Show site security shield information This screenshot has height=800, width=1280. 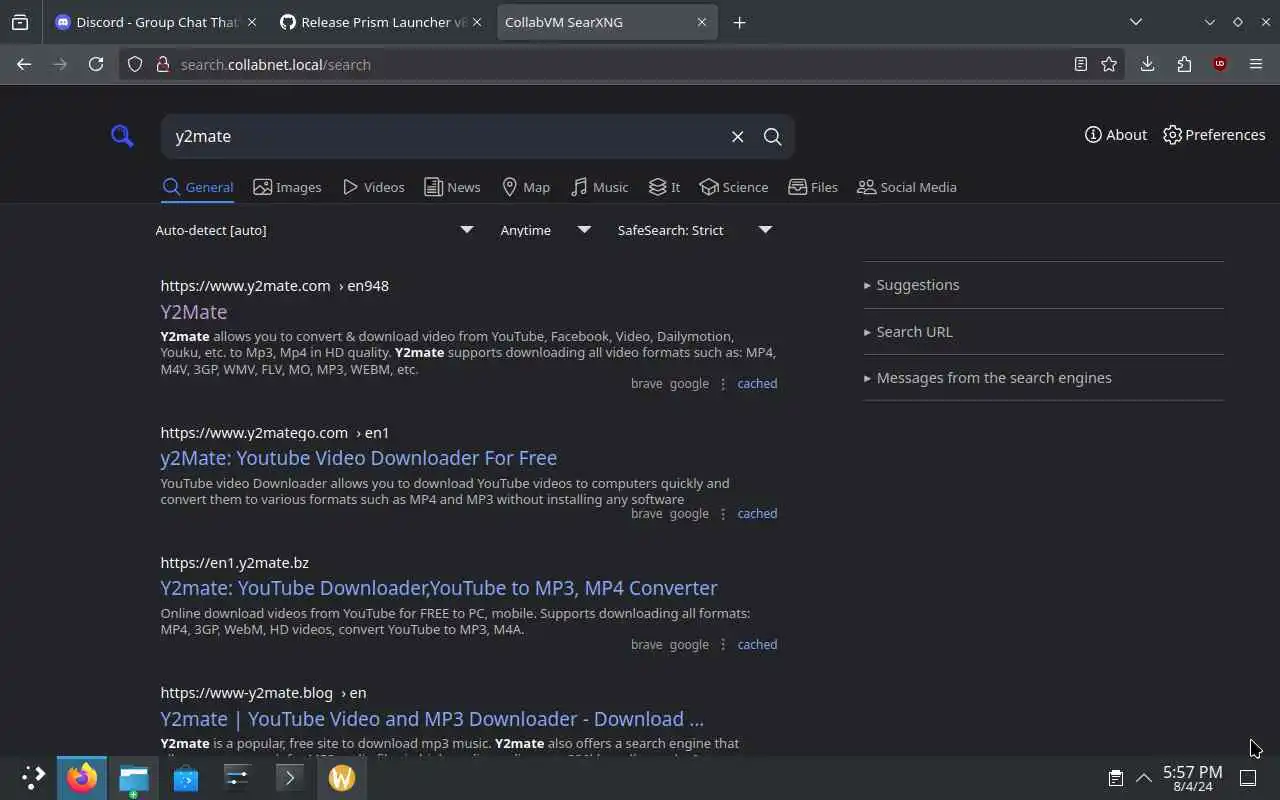pos(135,64)
